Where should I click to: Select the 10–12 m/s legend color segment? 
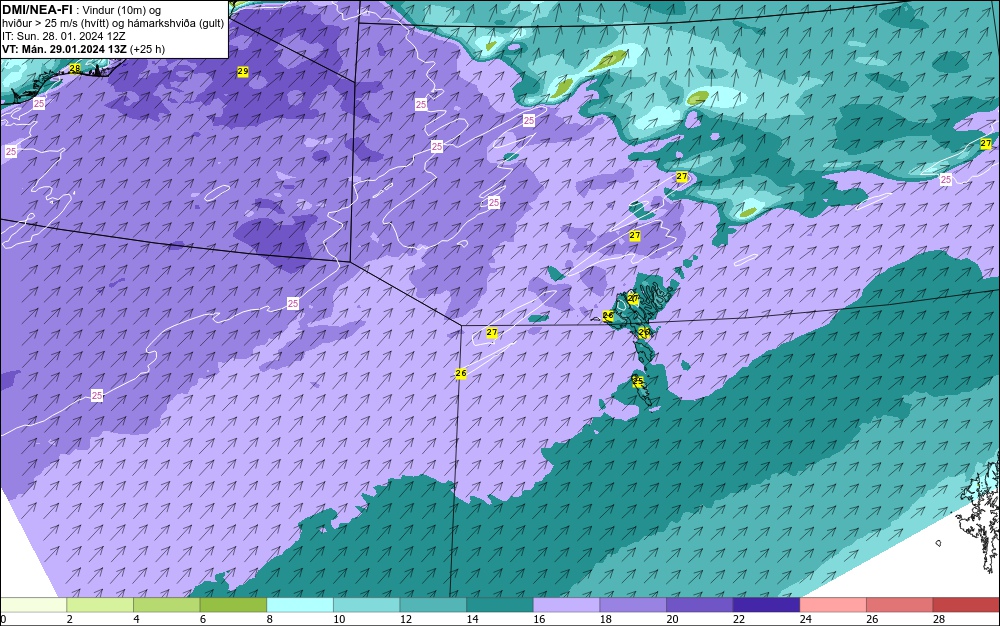(367, 605)
